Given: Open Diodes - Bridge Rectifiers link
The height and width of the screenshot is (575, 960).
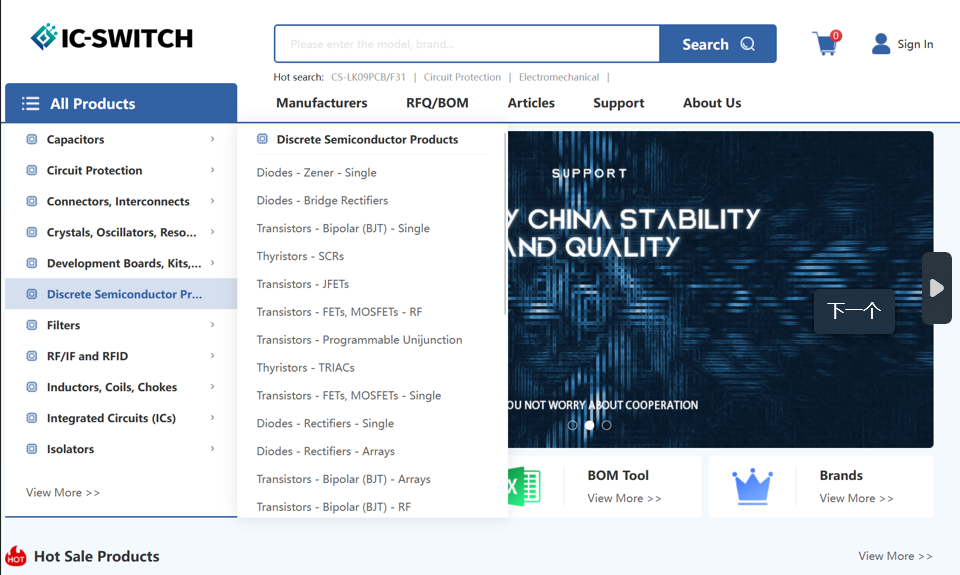Looking at the screenshot, I should 322,201.
